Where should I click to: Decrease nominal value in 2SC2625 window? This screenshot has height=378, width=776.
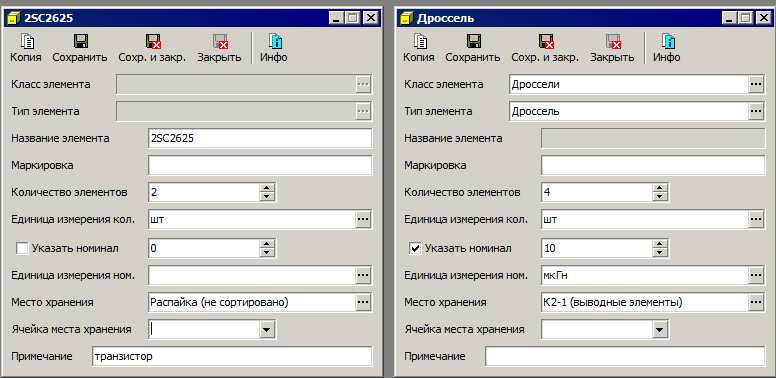267,252
